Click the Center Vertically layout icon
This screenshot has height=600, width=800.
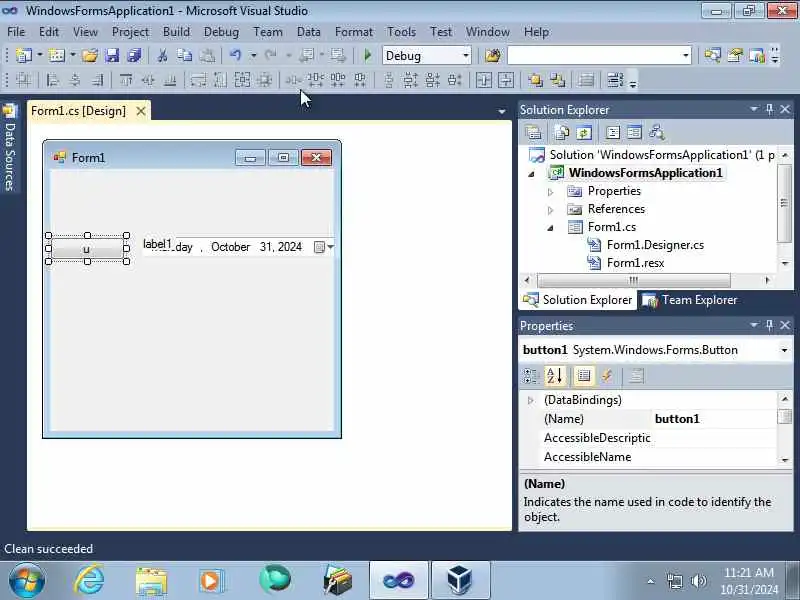[506, 80]
